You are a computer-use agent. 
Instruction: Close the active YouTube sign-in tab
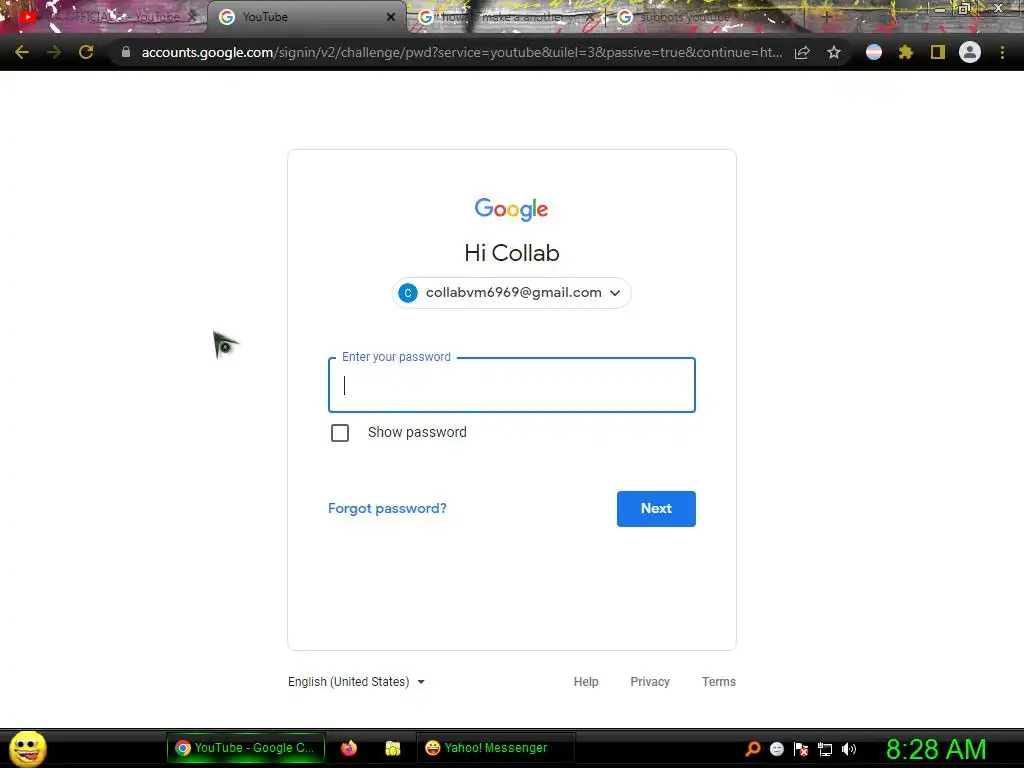pos(391,17)
